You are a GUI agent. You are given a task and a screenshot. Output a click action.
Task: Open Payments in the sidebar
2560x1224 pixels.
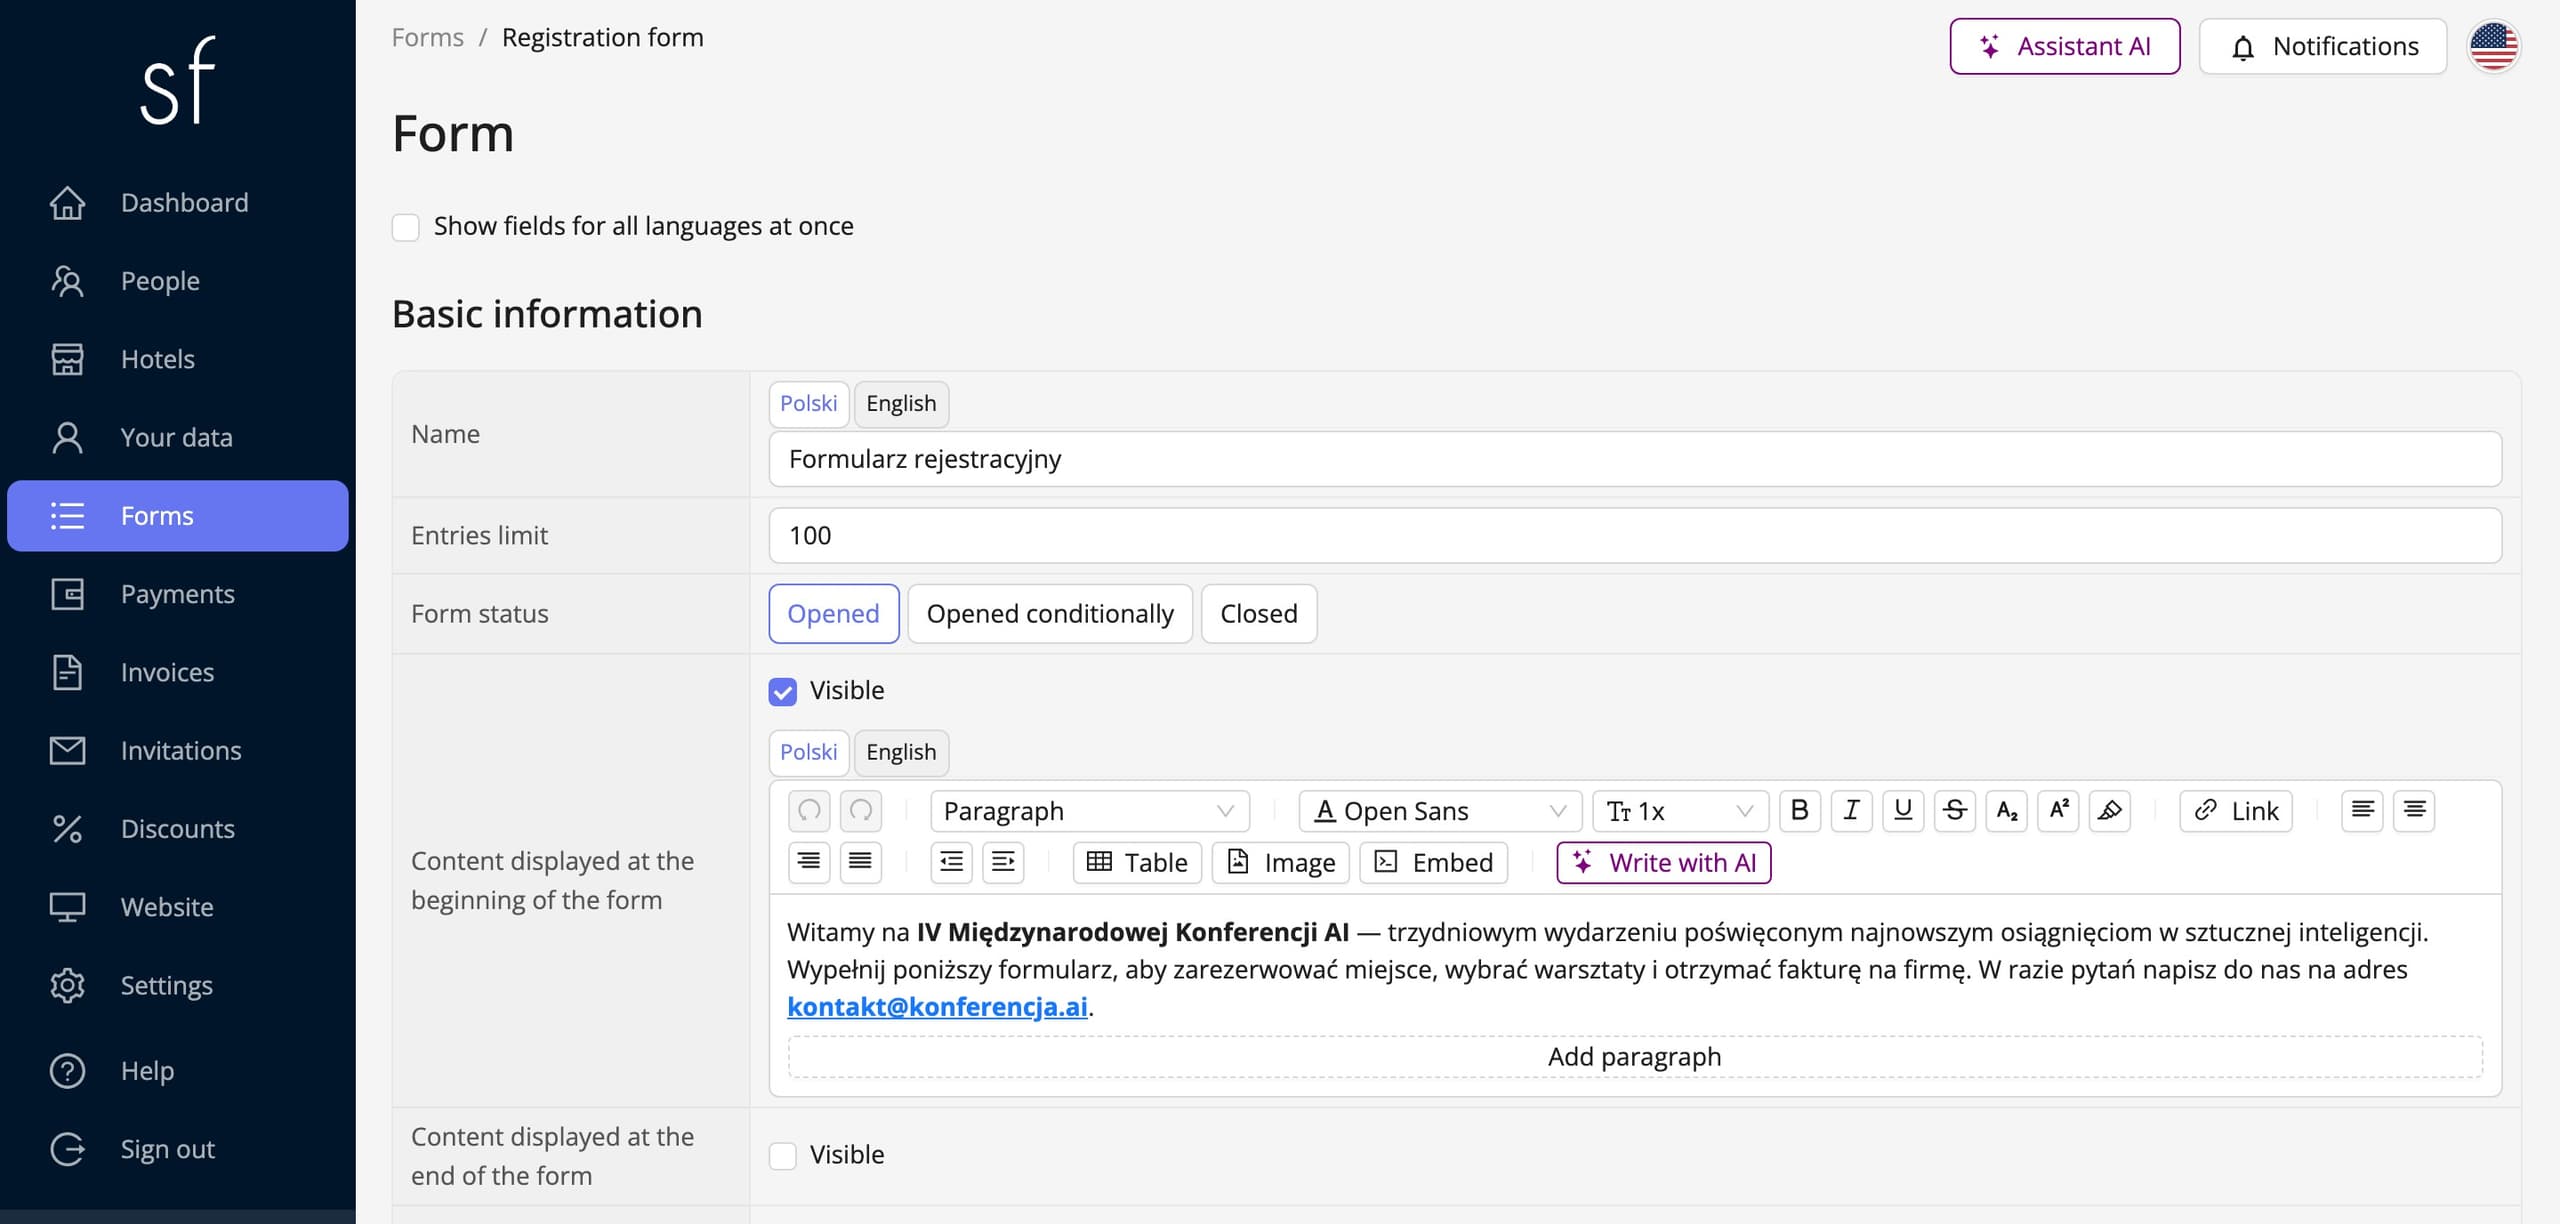pos(178,594)
